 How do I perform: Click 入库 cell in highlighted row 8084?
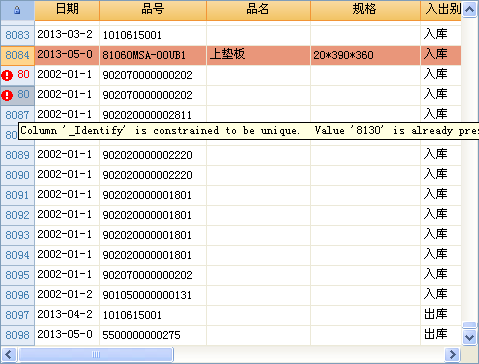tap(441, 55)
